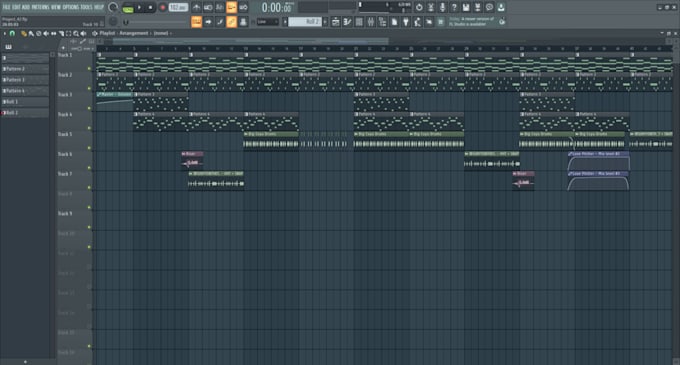
Task: Click the plugin picker plug icon
Action: [406, 22]
